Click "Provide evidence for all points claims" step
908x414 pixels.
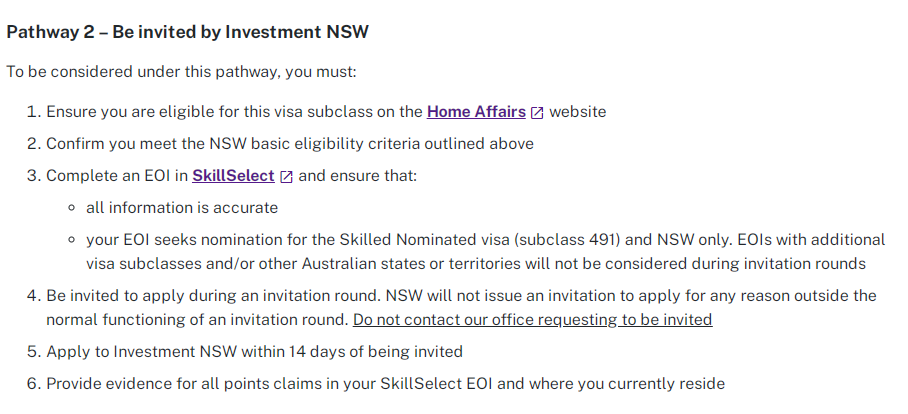pyautogui.click(x=200, y=384)
